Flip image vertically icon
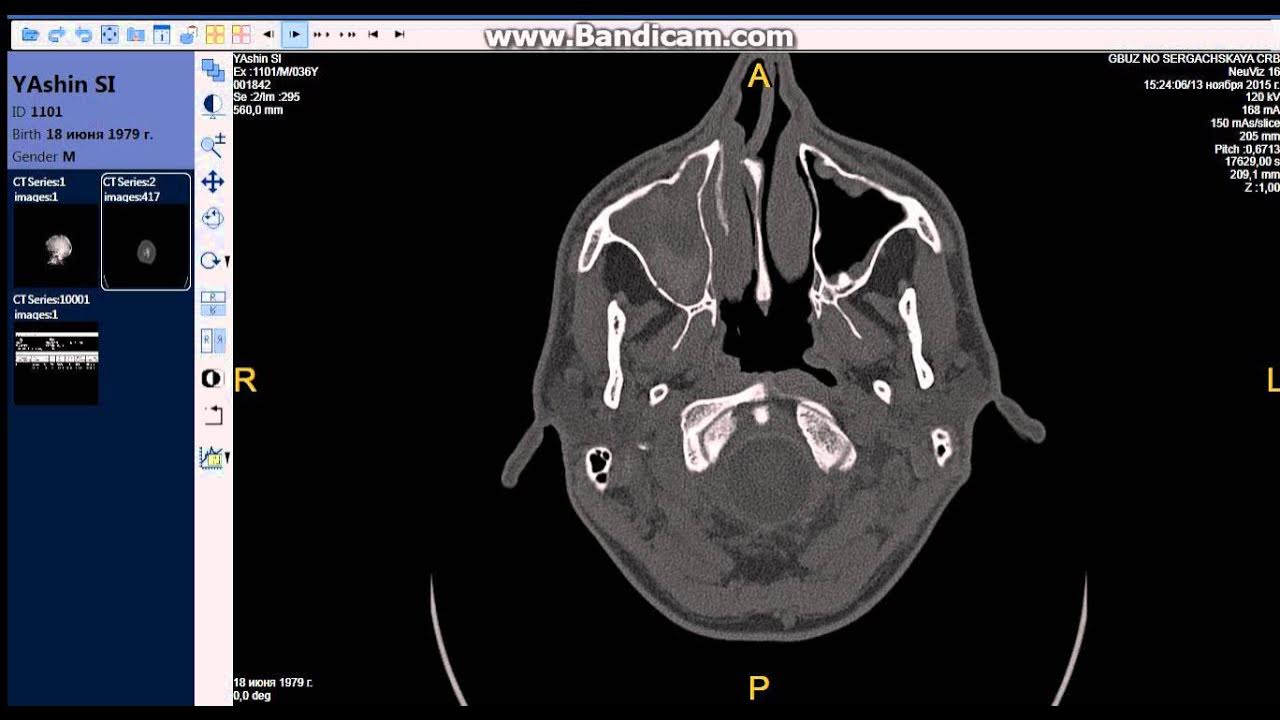Screen dimensions: 1280x720 pos(213,303)
